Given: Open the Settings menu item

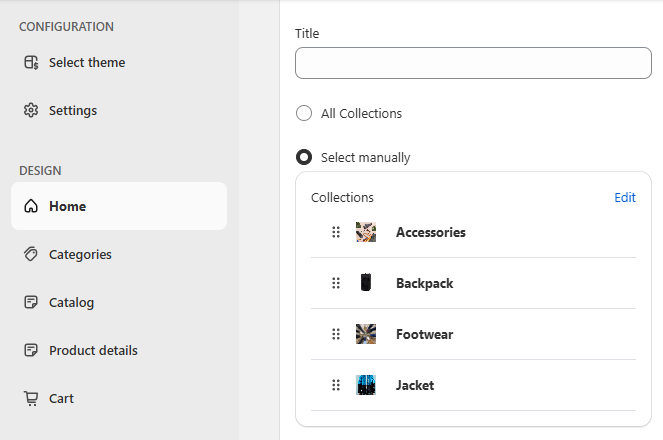Looking at the screenshot, I should 119,110.
